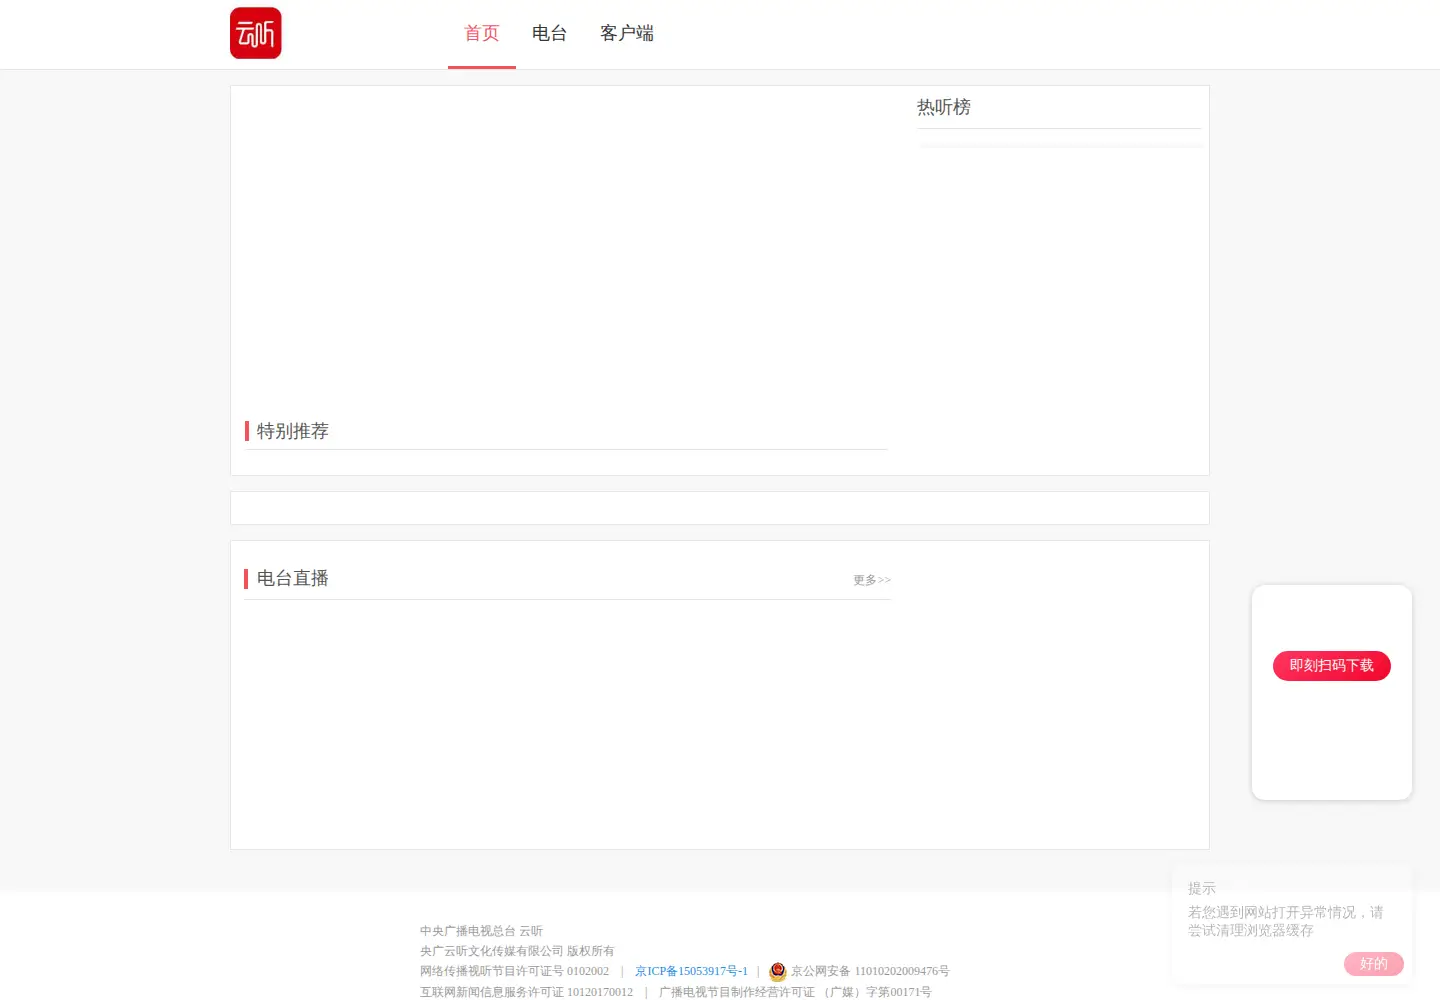The width and height of the screenshot is (1440, 1000).
Task: Click the 更多>> link beside 电台直播
Action: pos(872,580)
